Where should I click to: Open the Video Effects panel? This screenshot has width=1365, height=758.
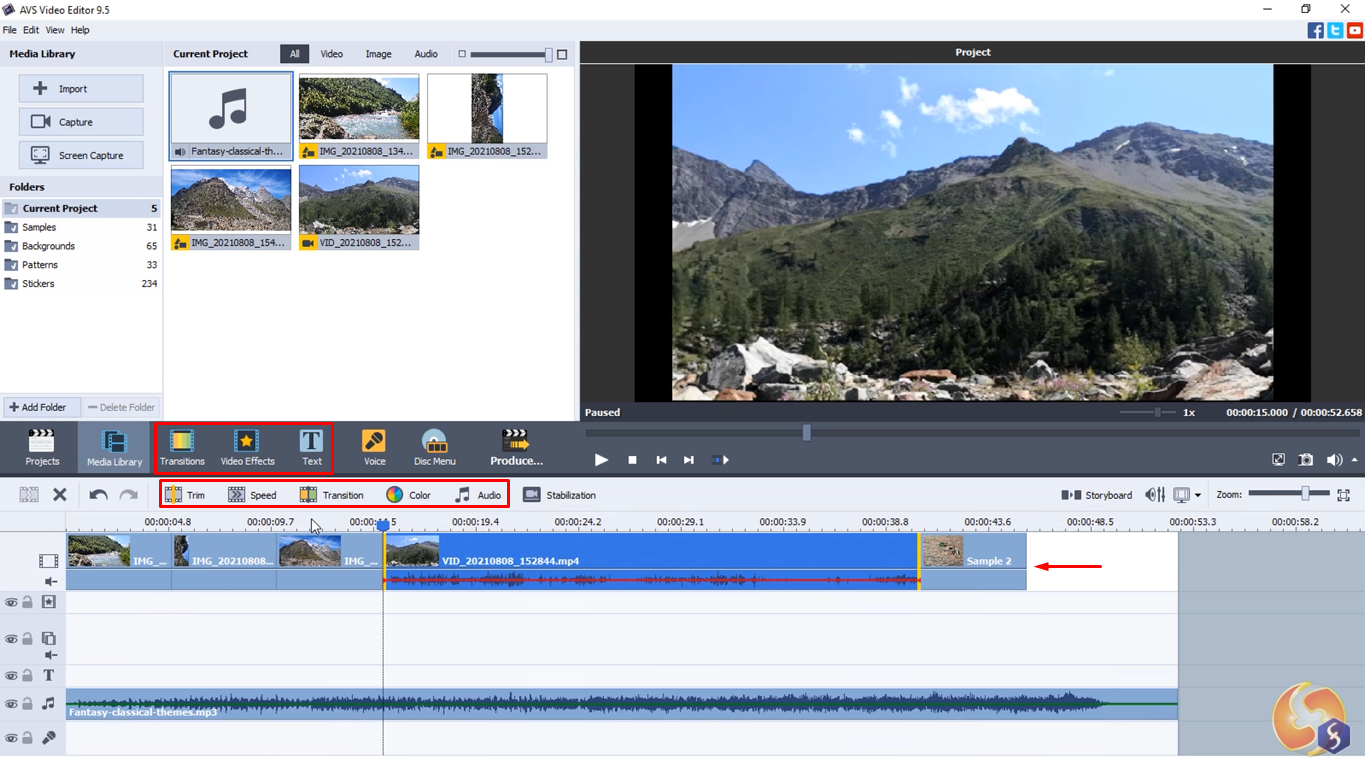tap(246, 447)
